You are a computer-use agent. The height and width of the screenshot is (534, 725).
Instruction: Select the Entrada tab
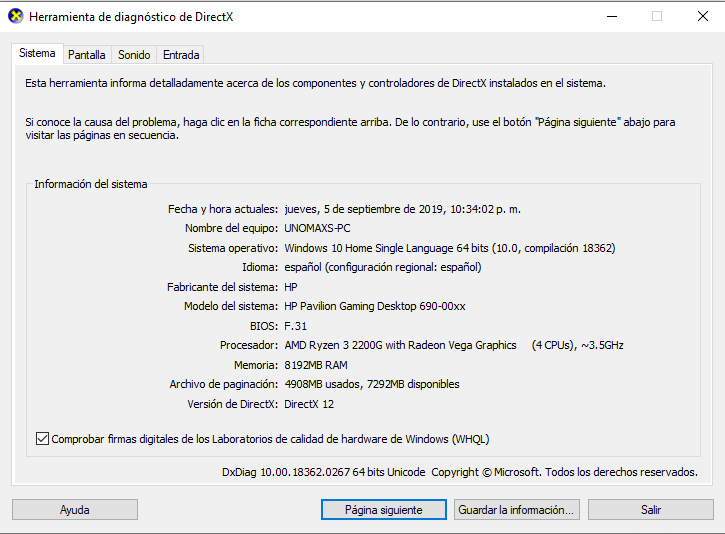pyautogui.click(x=181, y=55)
